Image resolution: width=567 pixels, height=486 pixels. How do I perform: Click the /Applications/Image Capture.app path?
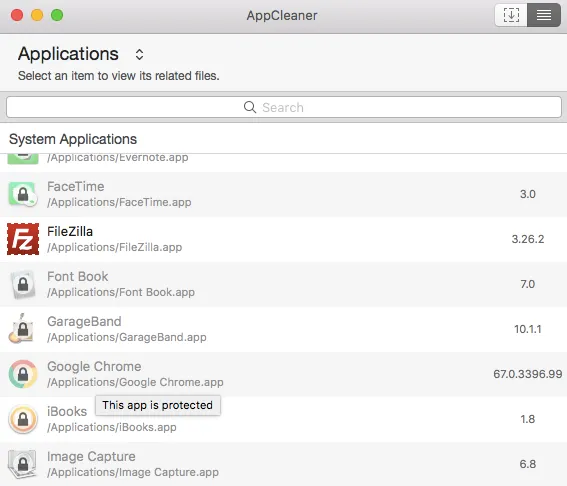133,472
